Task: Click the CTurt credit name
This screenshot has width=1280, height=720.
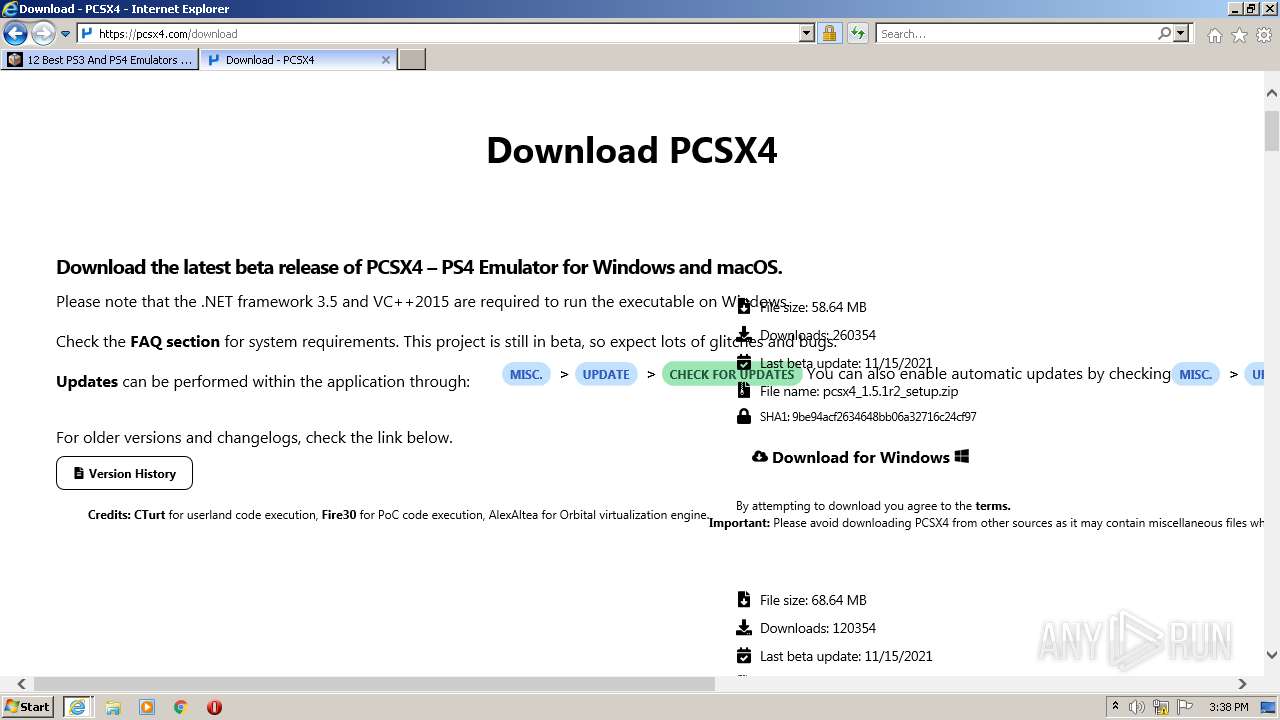Action: (x=149, y=515)
